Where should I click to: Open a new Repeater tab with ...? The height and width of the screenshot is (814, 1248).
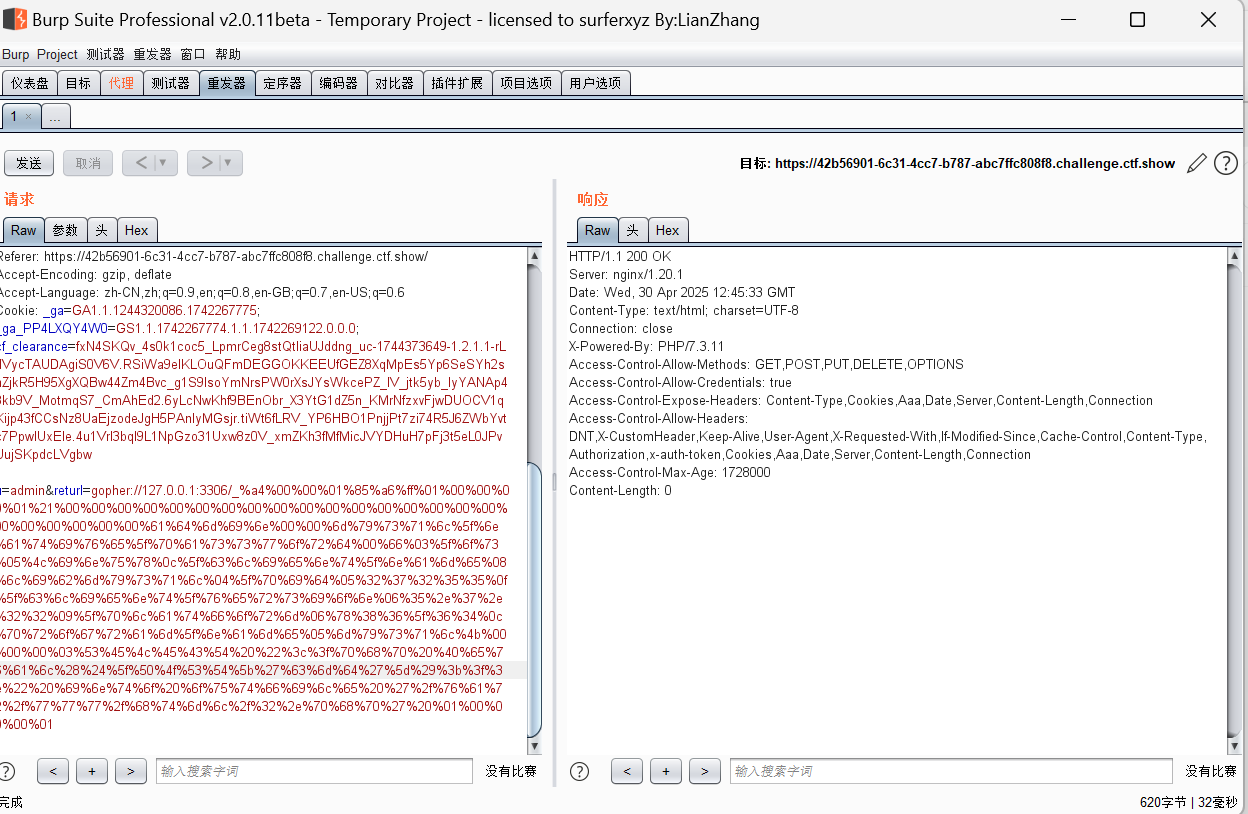tap(55, 117)
